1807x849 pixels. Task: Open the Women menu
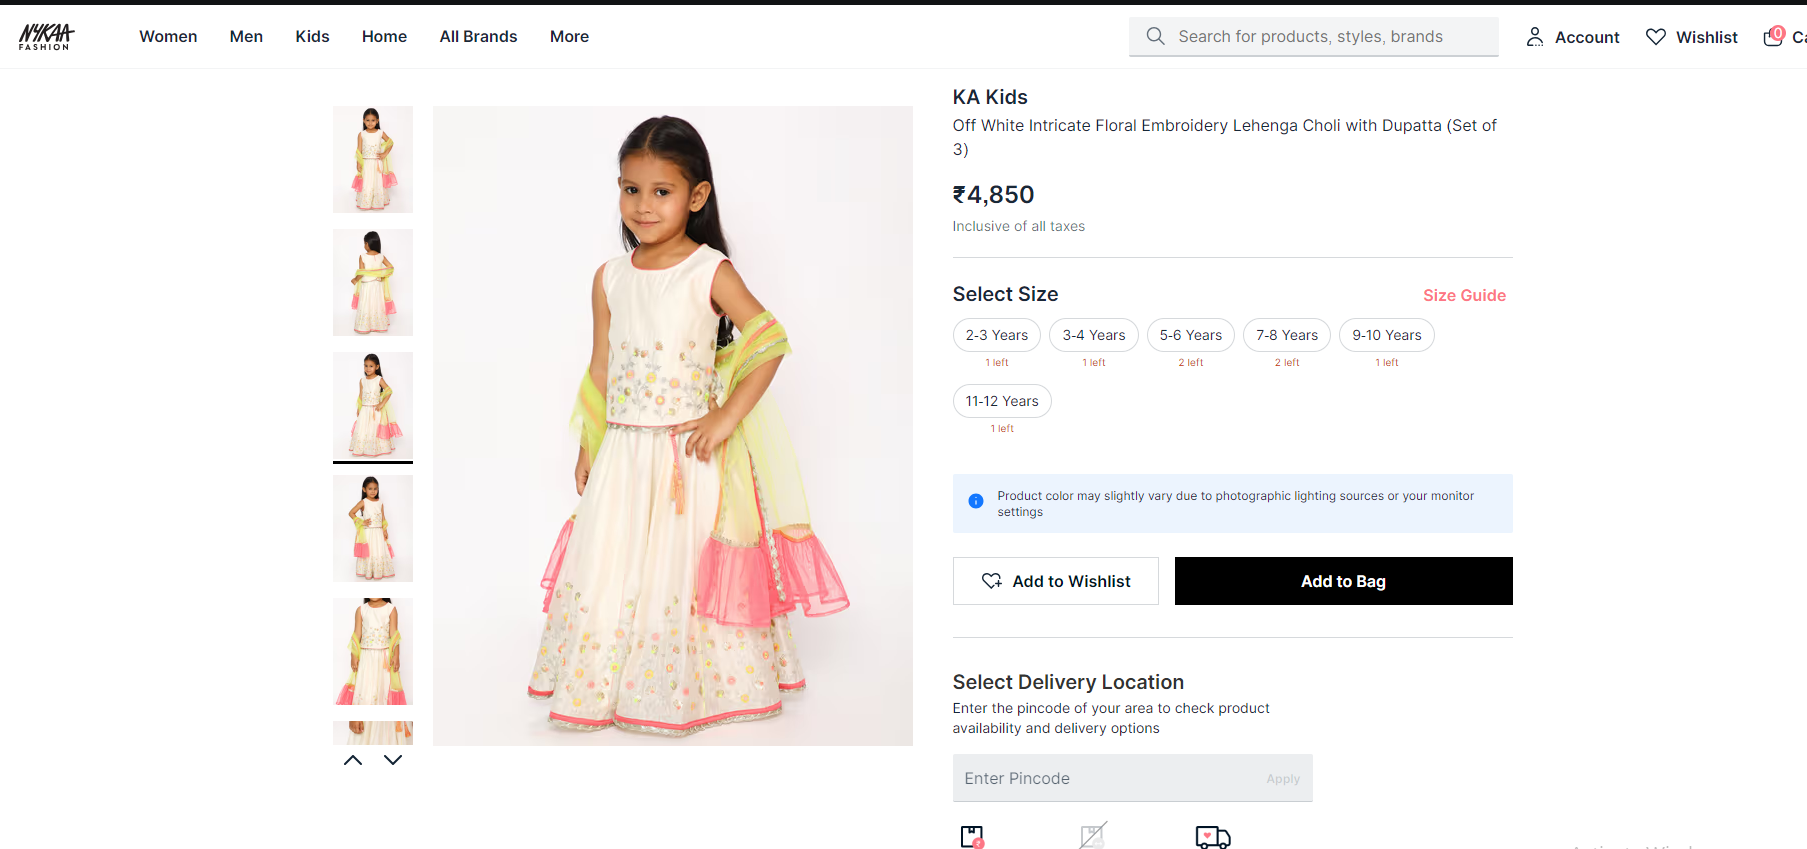168,37
